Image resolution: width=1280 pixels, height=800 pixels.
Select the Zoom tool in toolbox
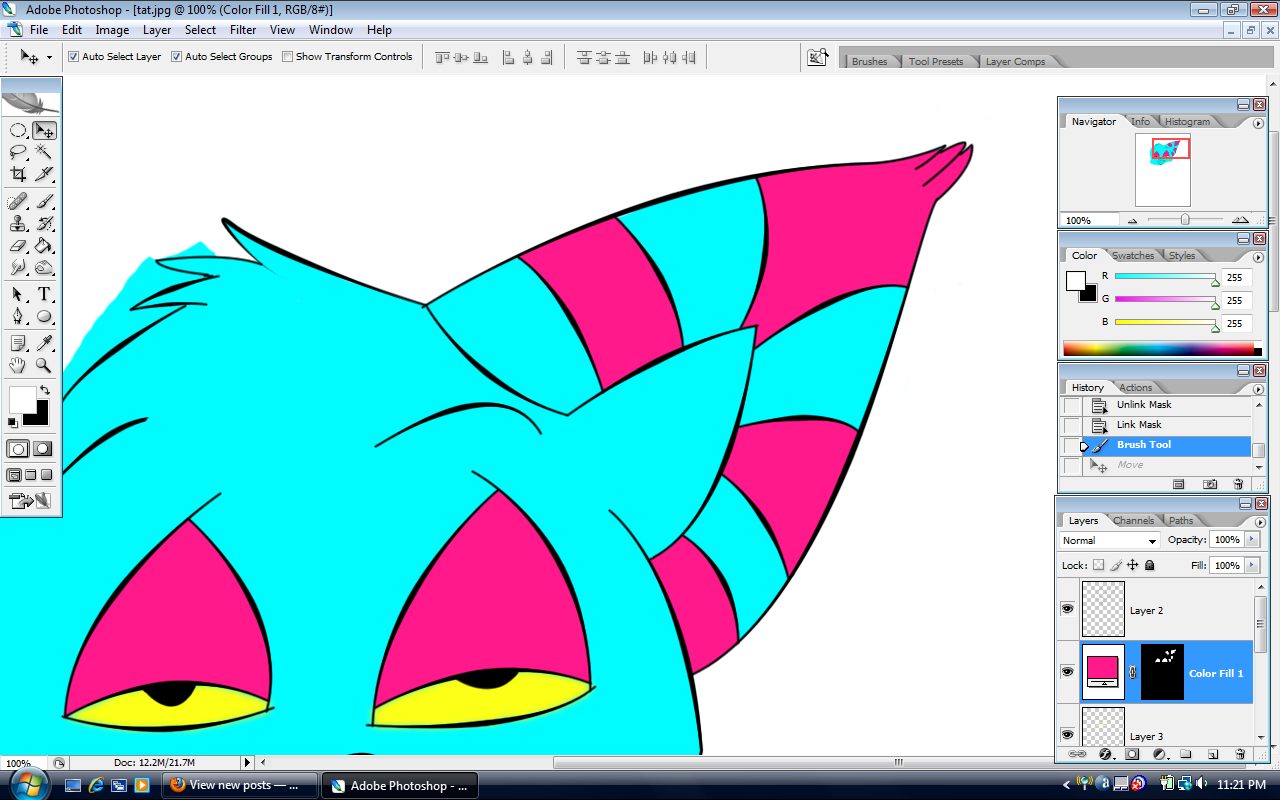point(44,366)
